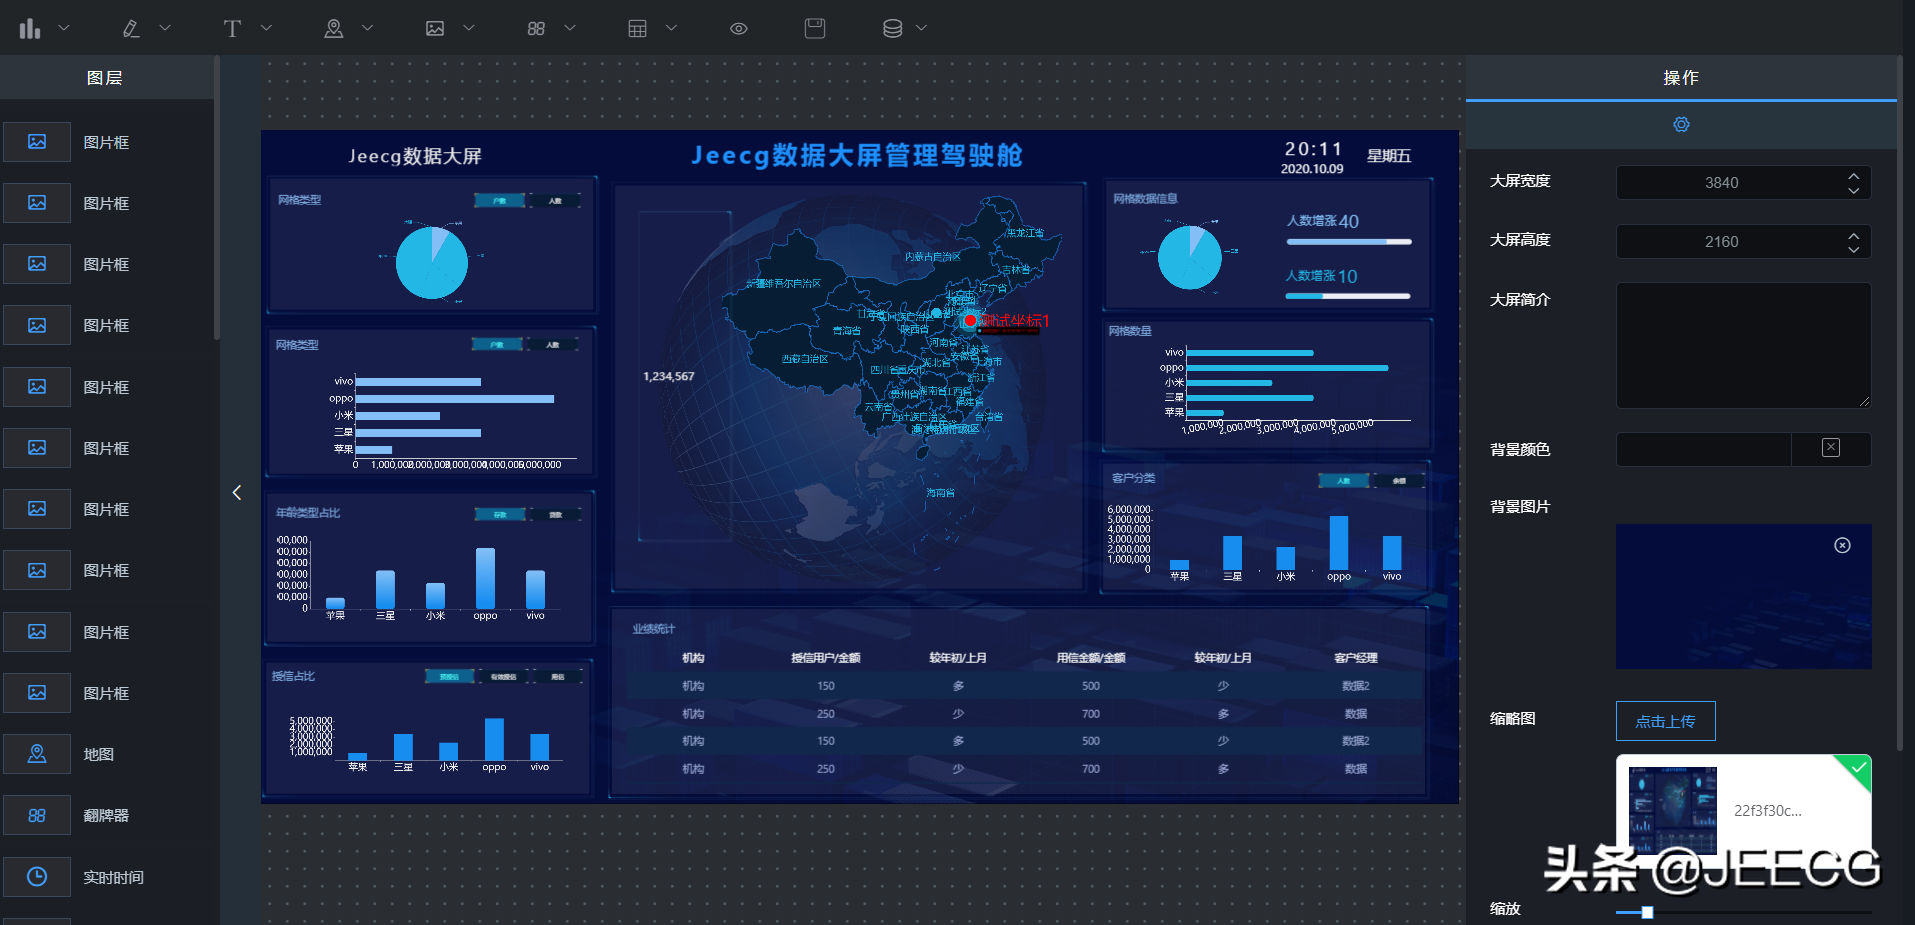This screenshot has width=1915, height=925.
Task: Increase 大屏高度 with the up arrow
Action: [x=1853, y=234]
